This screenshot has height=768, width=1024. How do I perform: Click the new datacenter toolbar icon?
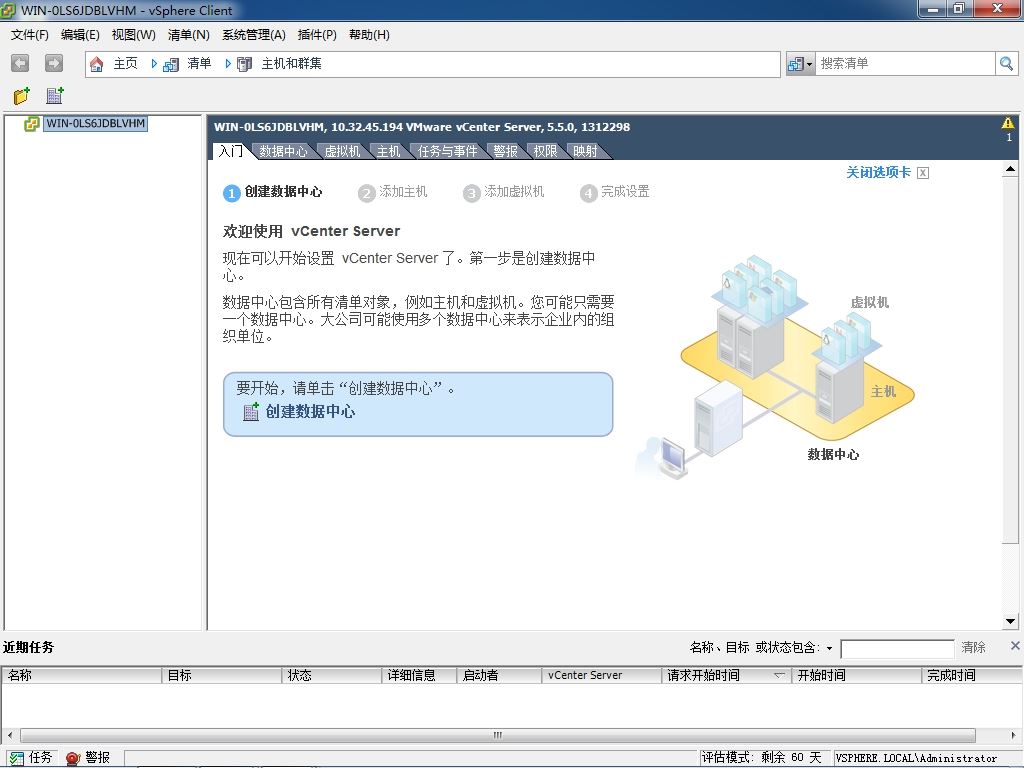point(55,96)
